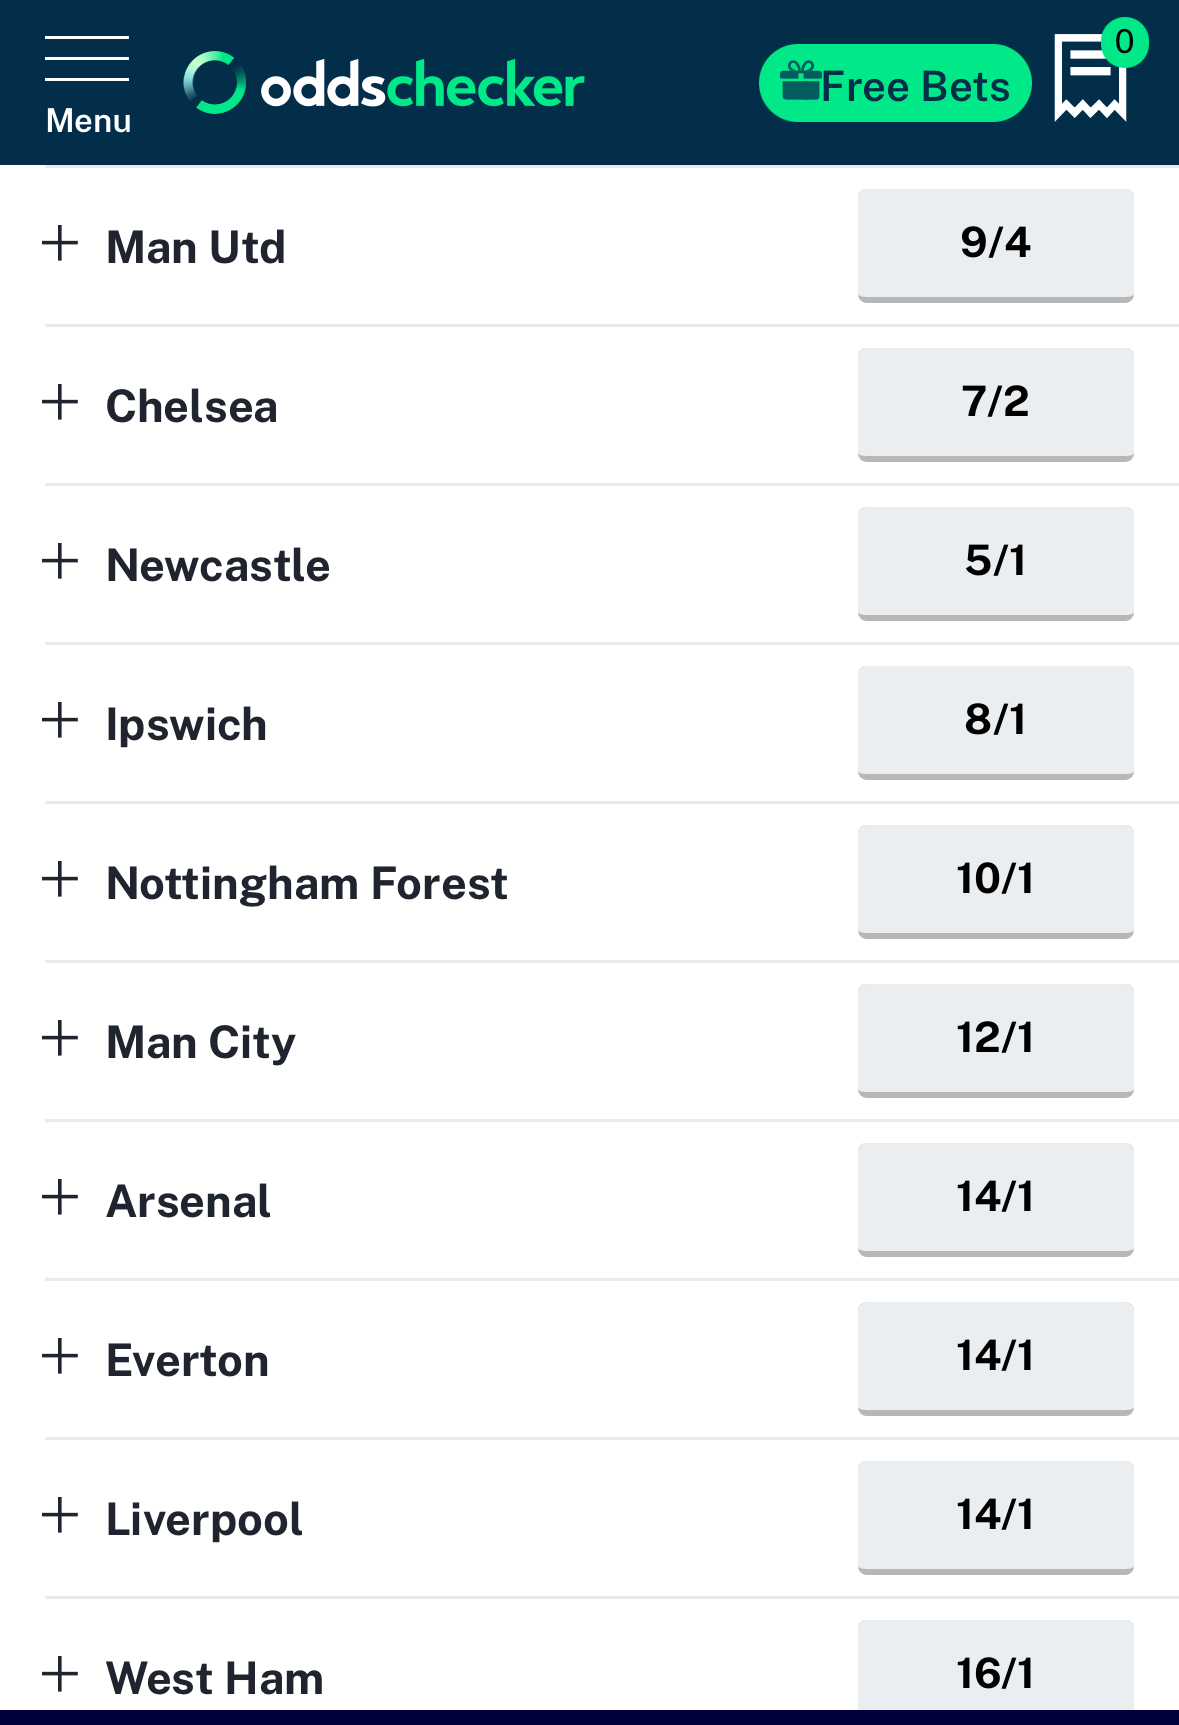The image size is (1179, 1725).
Task: Expand the Newcastle row plus icon
Action: click(x=61, y=562)
